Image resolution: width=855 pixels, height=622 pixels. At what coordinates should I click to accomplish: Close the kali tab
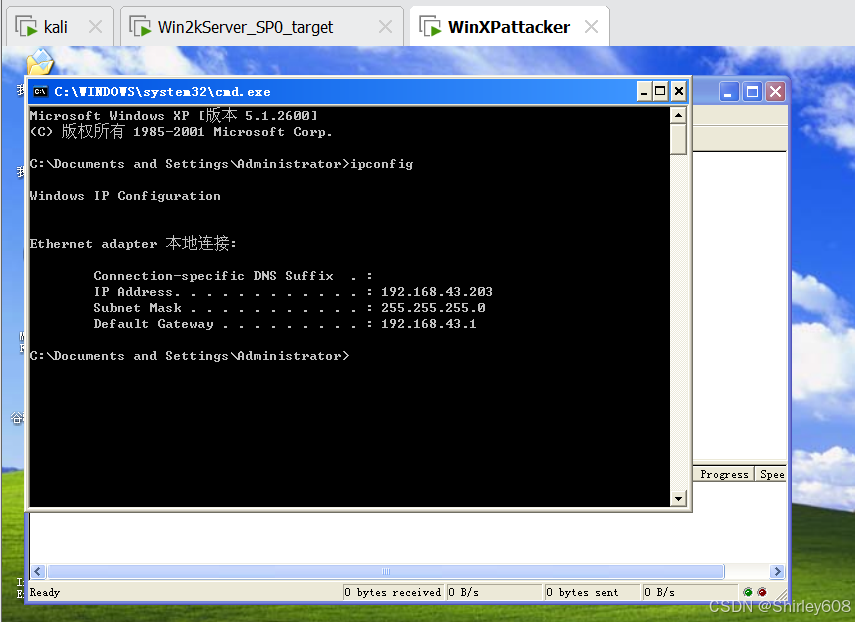tap(95, 26)
